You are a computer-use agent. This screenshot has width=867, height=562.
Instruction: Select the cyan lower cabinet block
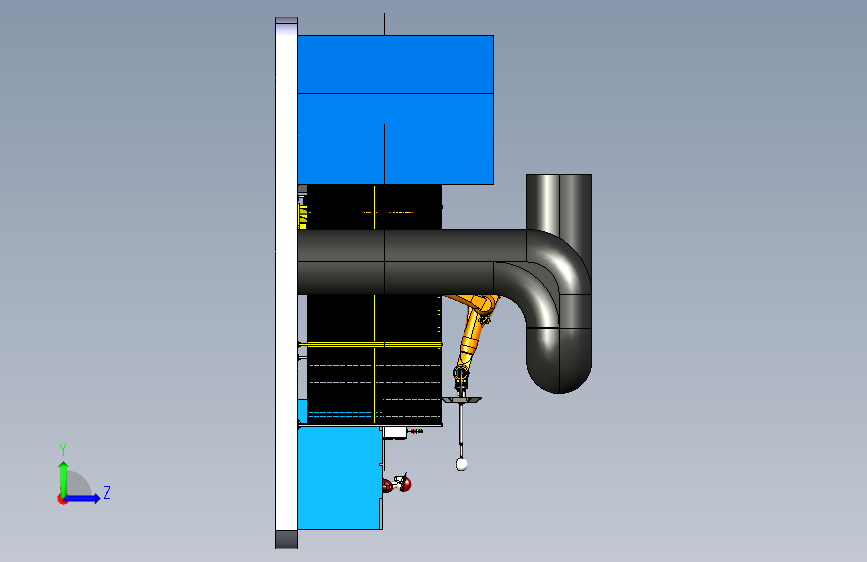(x=340, y=478)
